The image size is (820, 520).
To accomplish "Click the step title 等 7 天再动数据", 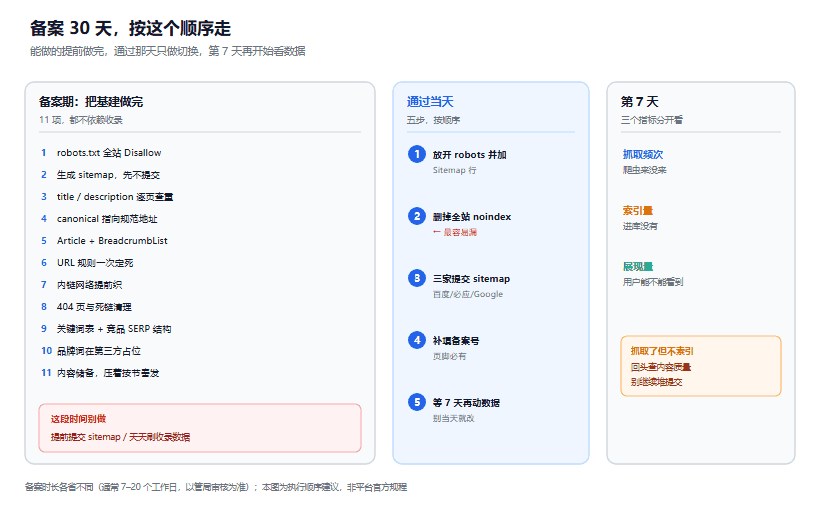I will pos(466,403).
